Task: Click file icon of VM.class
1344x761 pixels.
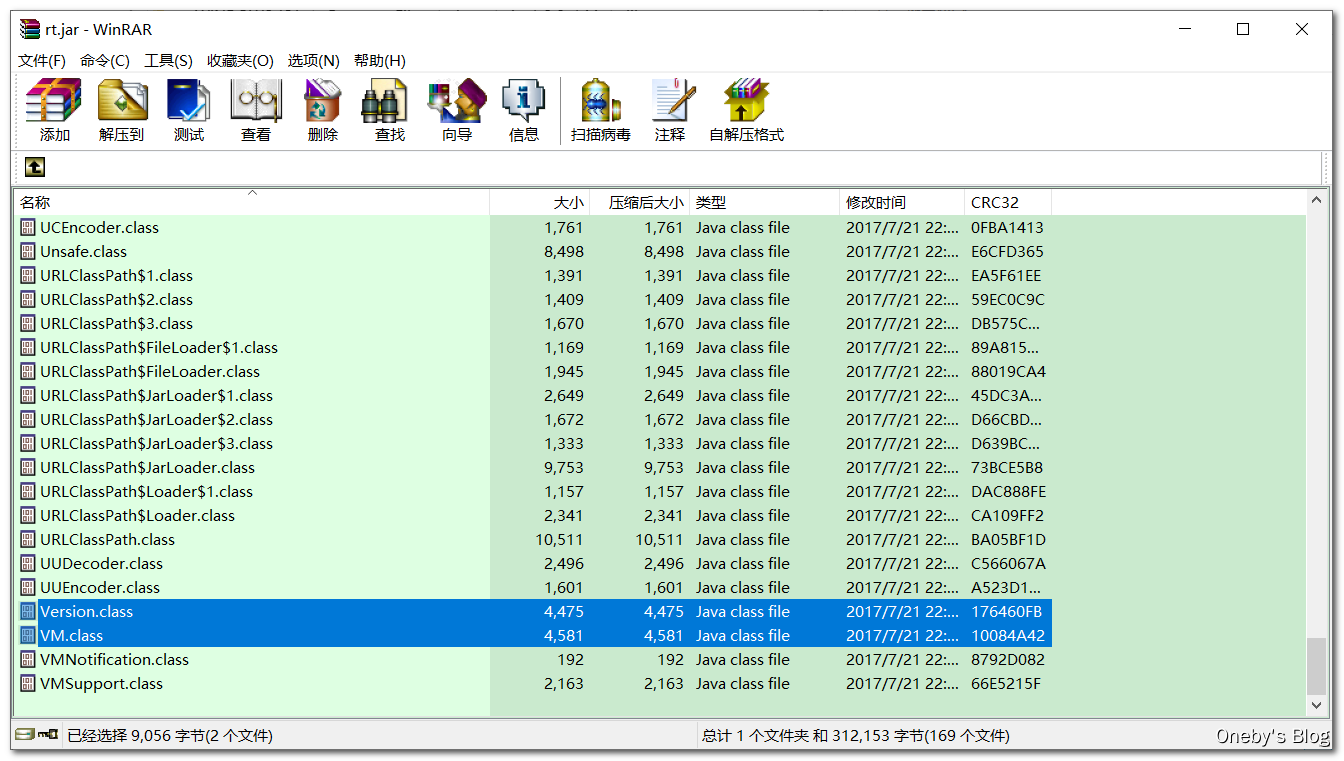Action: click(x=28, y=636)
